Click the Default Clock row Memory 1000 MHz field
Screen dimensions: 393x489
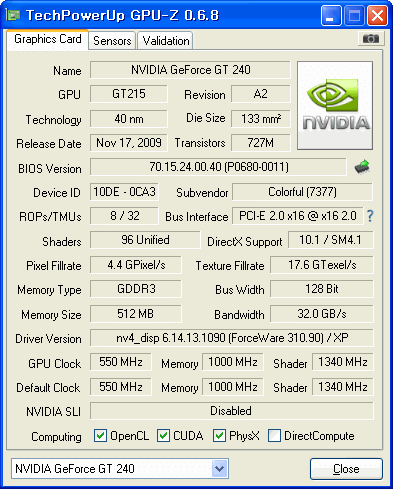233,387
